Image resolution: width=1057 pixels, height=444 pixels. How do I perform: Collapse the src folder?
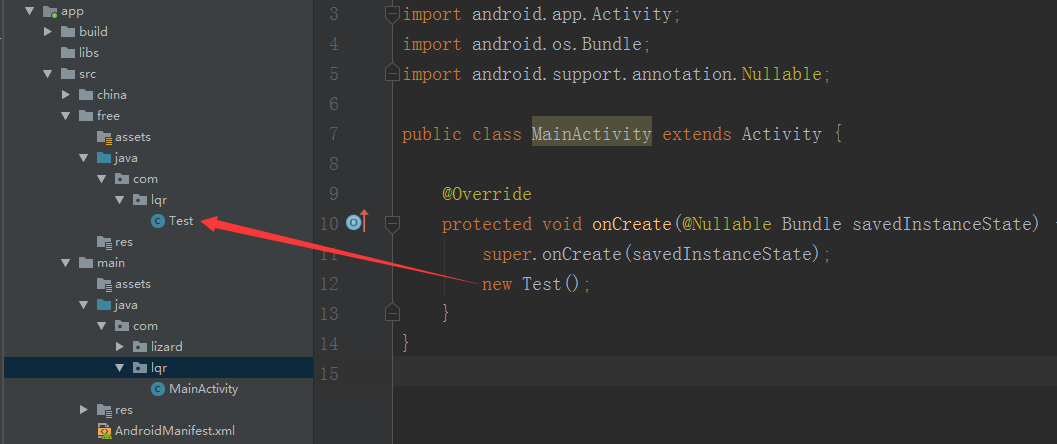tap(47, 73)
